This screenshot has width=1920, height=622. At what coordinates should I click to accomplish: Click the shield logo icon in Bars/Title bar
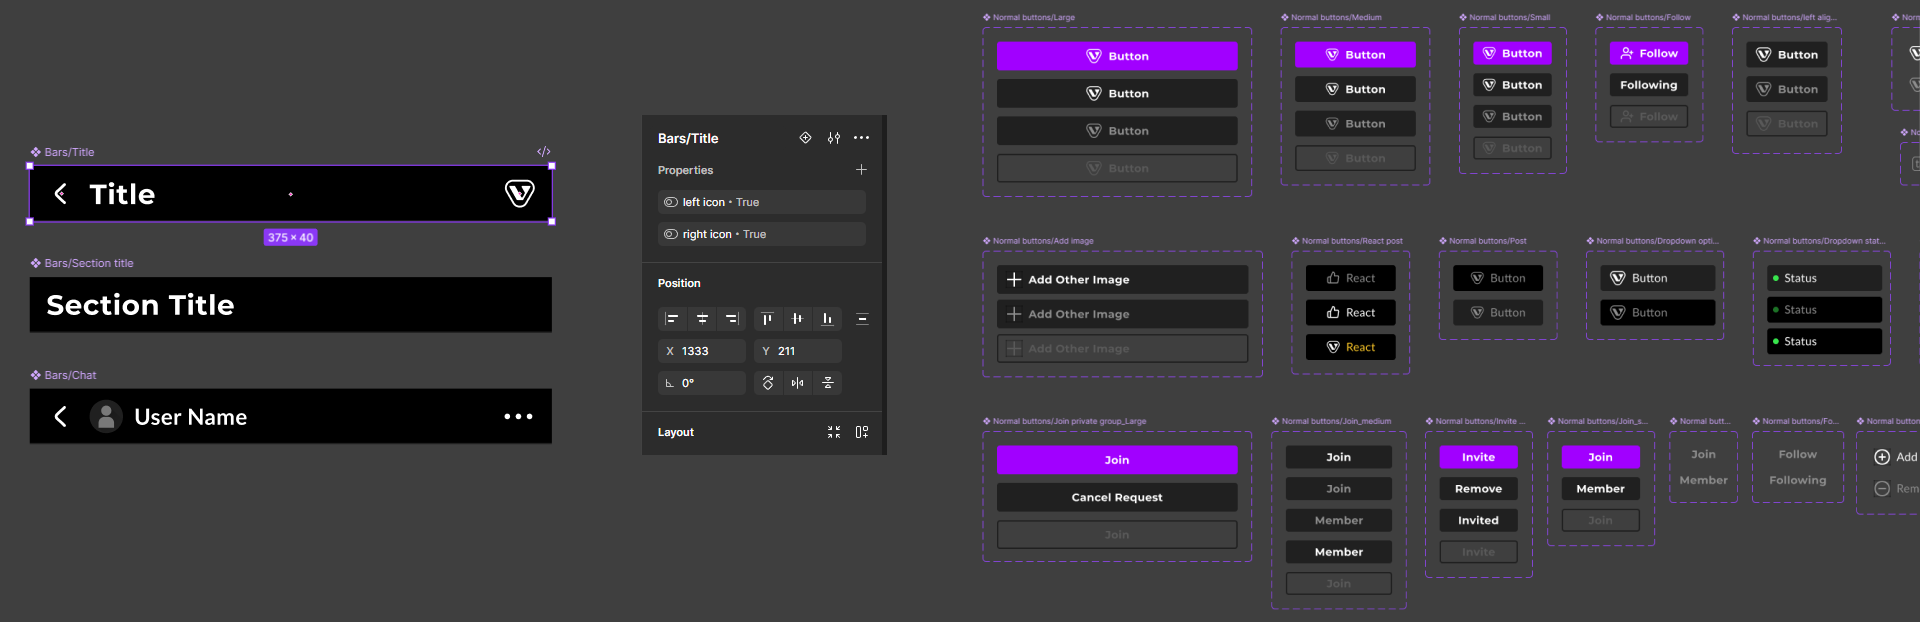coord(519,193)
